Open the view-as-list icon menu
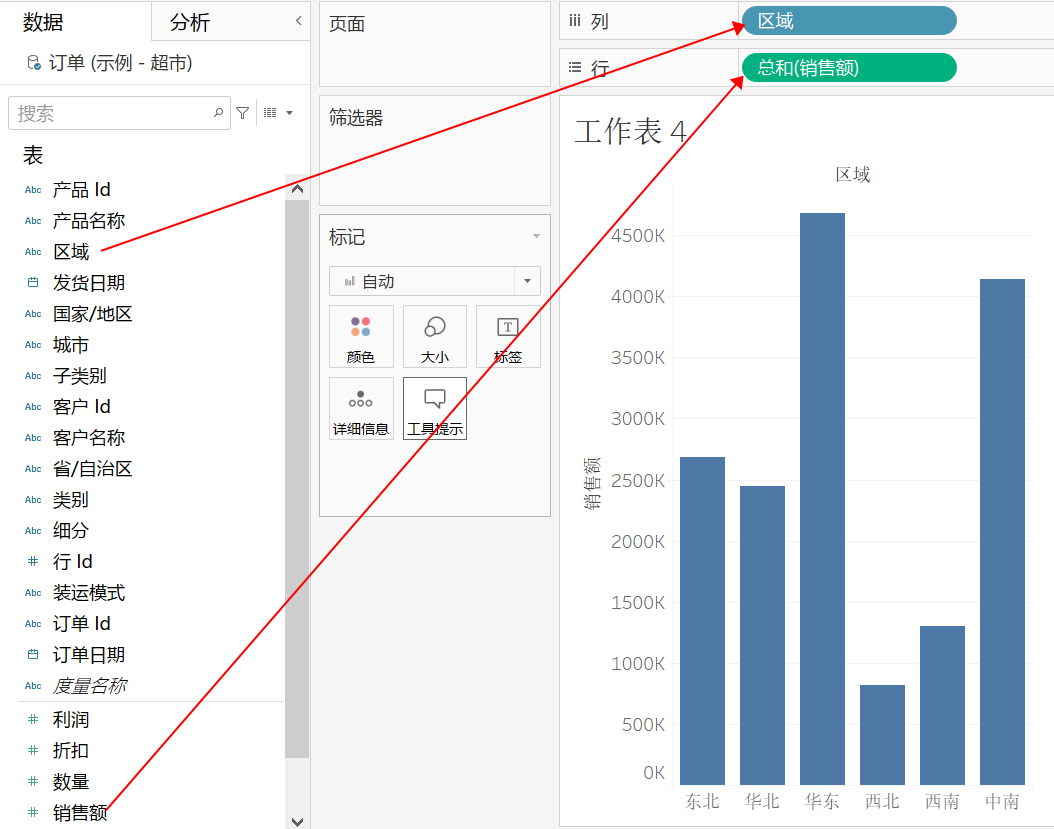Screen dimensions: 1054x829 [x=270, y=112]
